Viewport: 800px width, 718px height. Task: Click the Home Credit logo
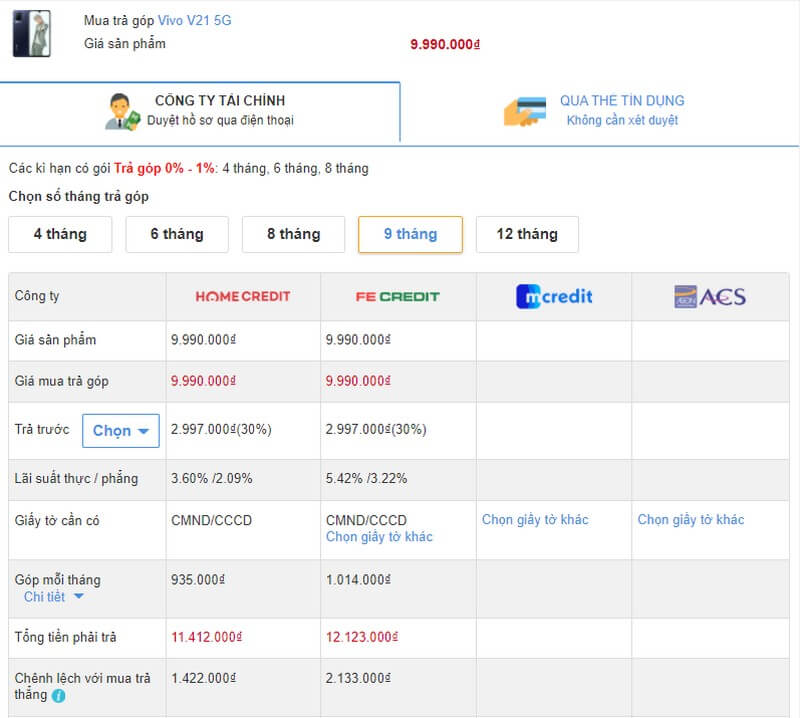coord(243,296)
